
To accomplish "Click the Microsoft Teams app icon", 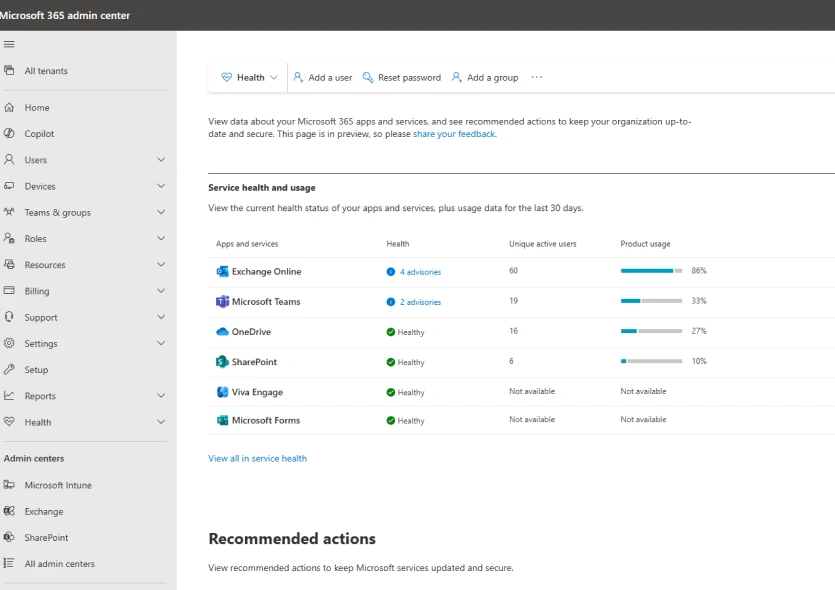I will (222, 301).
